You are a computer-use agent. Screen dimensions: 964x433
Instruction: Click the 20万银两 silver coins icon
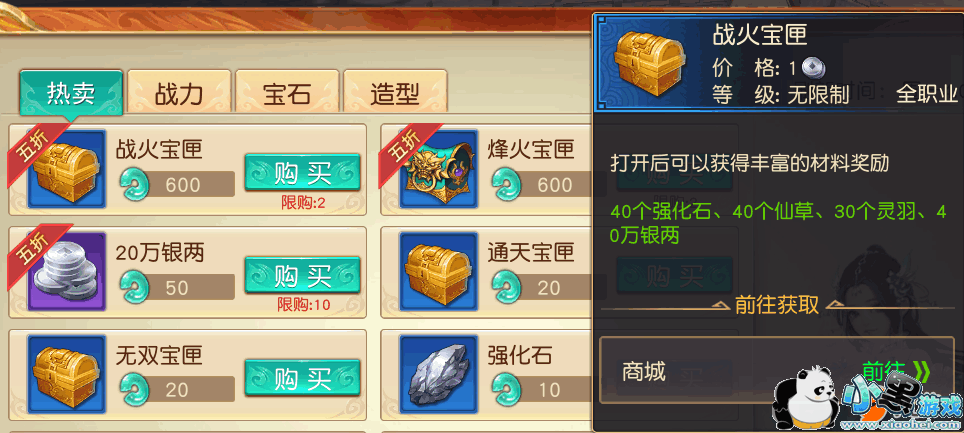(x=67, y=271)
